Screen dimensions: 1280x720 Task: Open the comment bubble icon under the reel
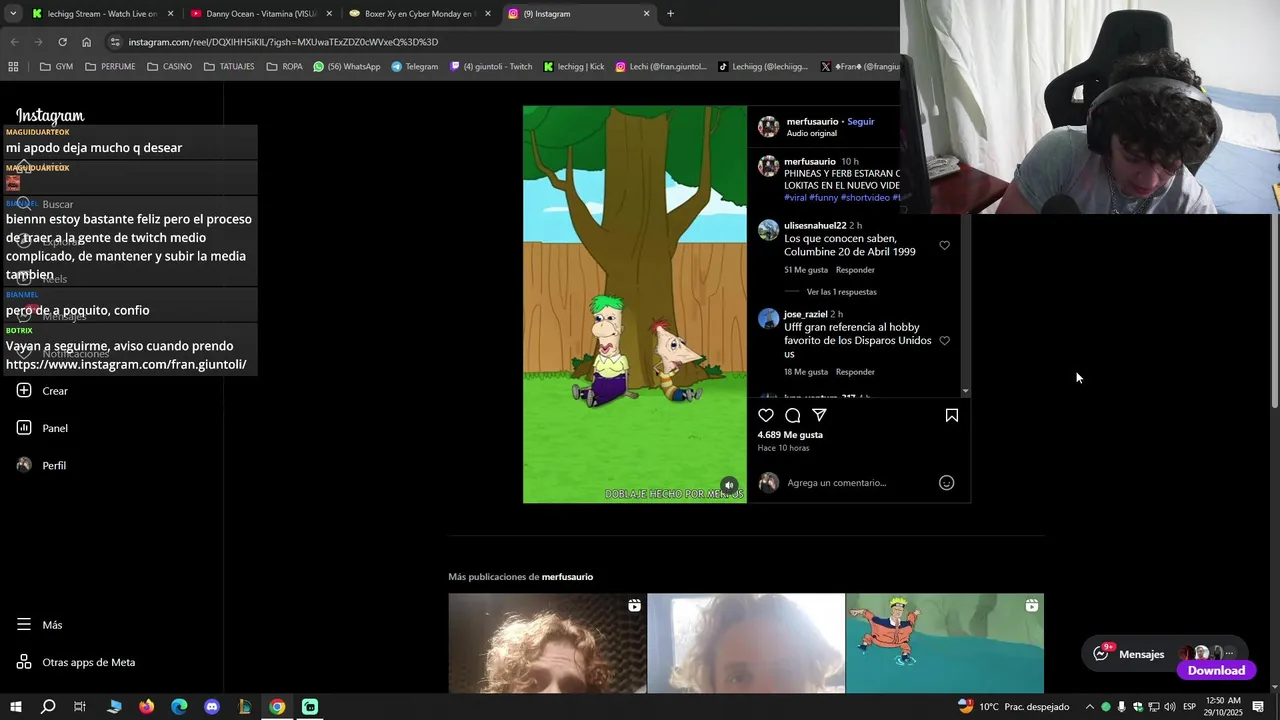click(x=793, y=415)
